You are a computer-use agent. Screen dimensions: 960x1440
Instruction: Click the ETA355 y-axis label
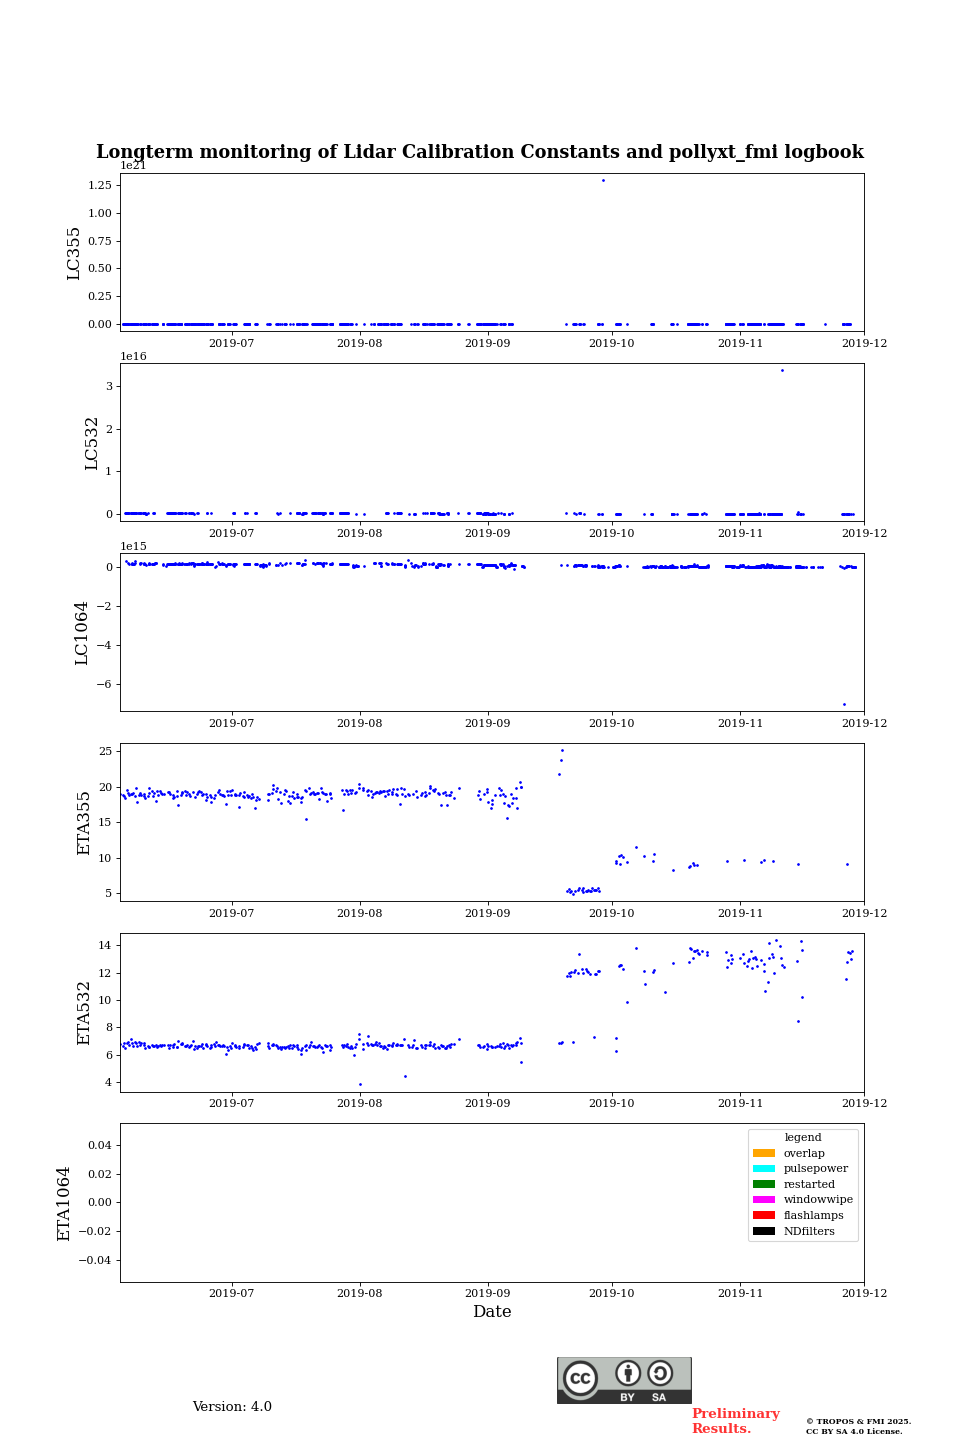tap(84, 822)
